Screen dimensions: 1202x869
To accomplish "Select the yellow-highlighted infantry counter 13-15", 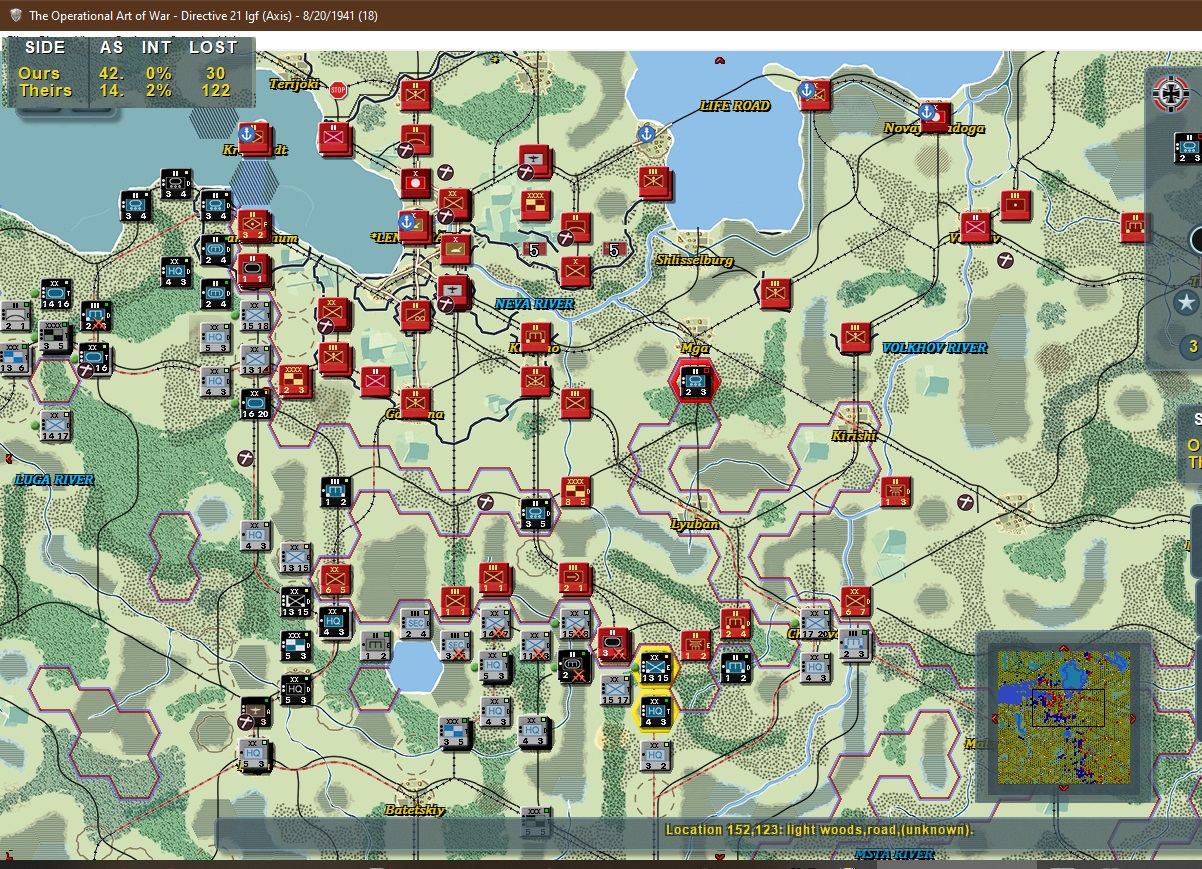I will pyautogui.click(x=655, y=668).
